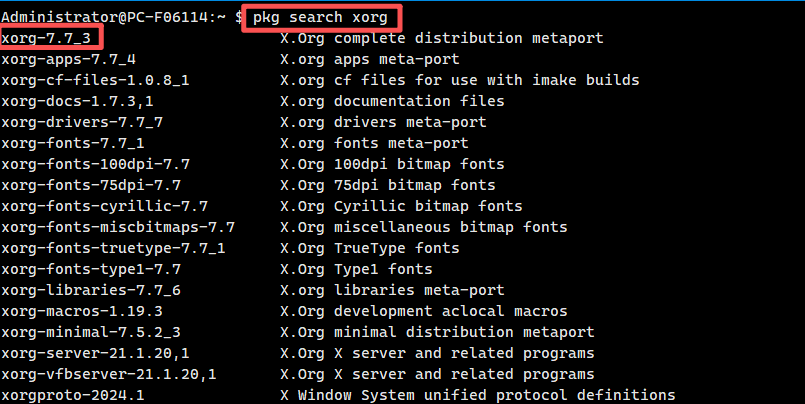805x404 pixels.
Task: Click the xorg-minimal-7.5.2_3 package name
Action: tap(91, 311)
